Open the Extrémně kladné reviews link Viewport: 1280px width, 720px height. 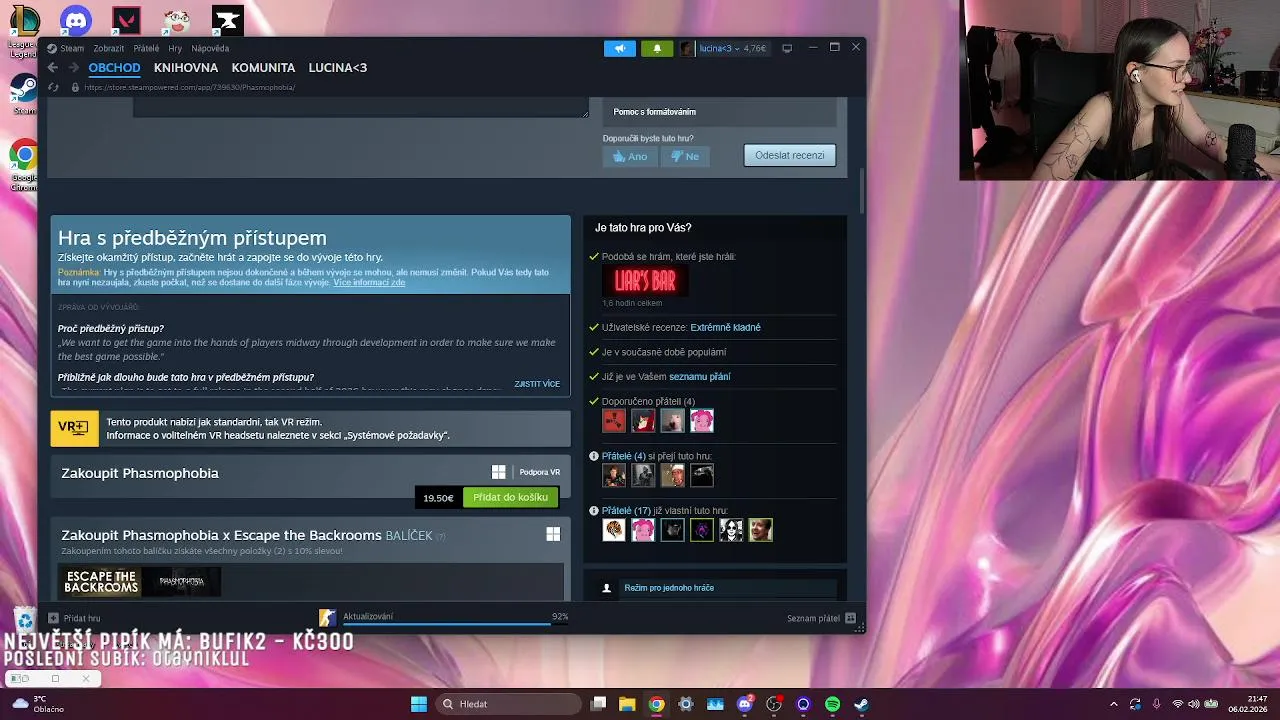[725, 327]
